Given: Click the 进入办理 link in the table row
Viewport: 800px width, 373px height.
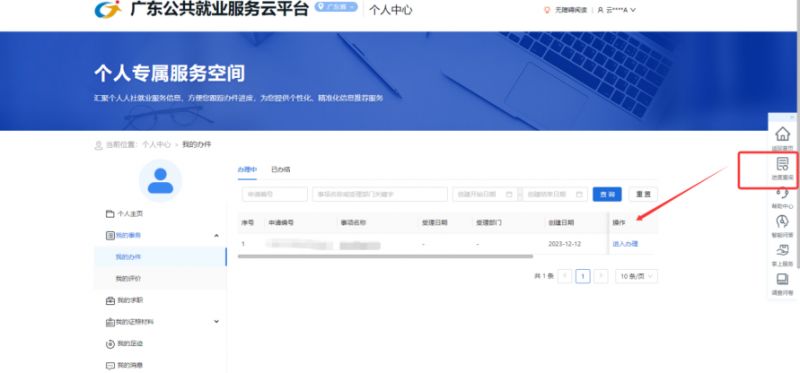Looking at the screenshot, I should click(625, 244).
